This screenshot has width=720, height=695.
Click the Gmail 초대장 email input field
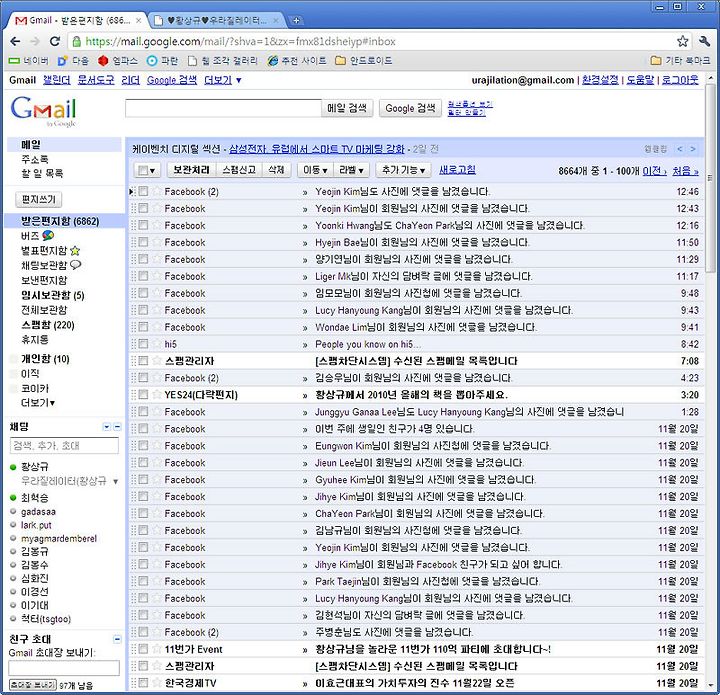64,667
